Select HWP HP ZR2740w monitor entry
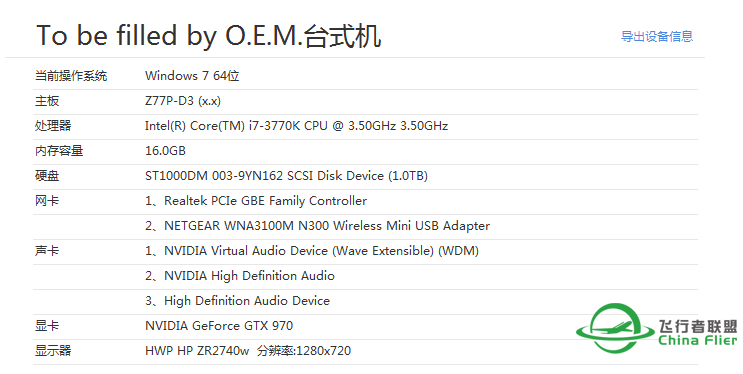Viewport: 743px width, 374px height. [248, 351]
